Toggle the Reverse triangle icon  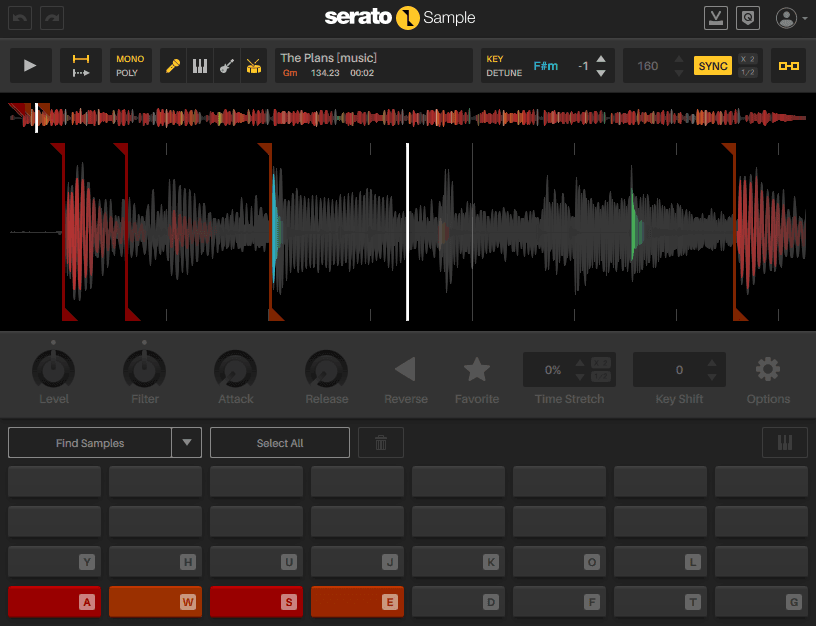pyautogui.click(x=405, y=369)
